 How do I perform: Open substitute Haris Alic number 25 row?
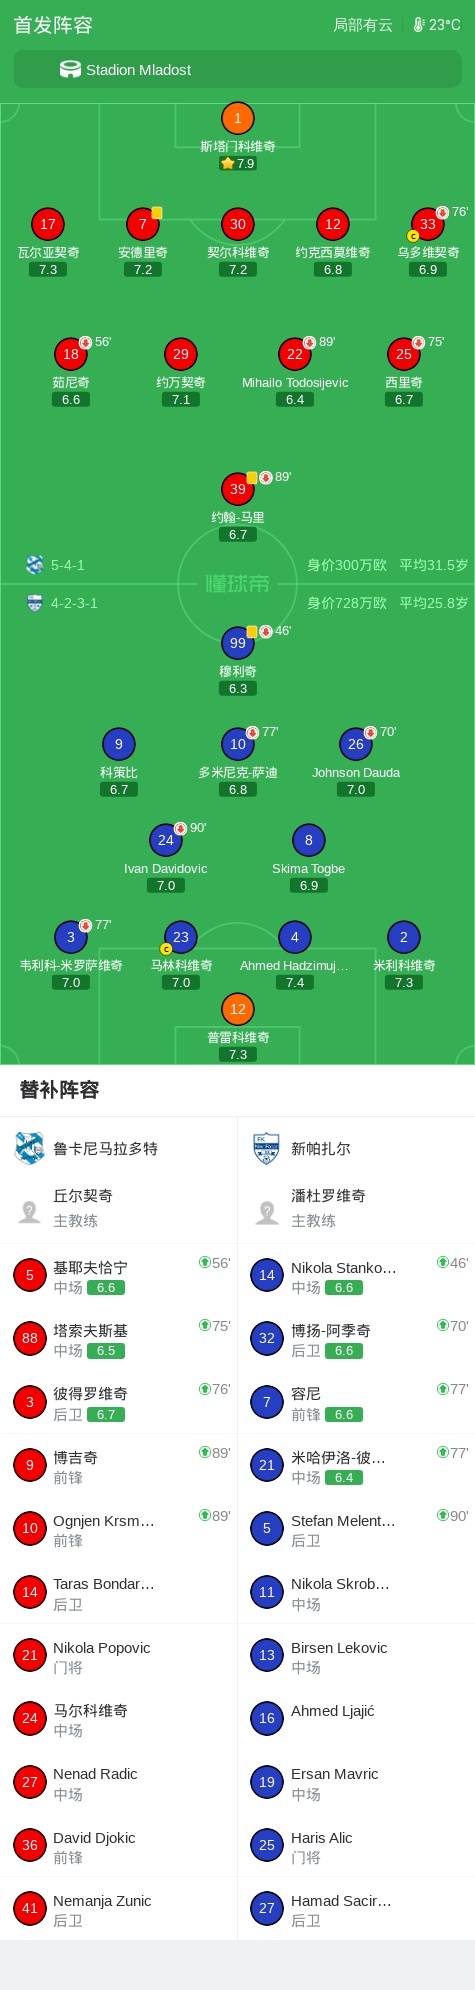(x=356, y=1845)
